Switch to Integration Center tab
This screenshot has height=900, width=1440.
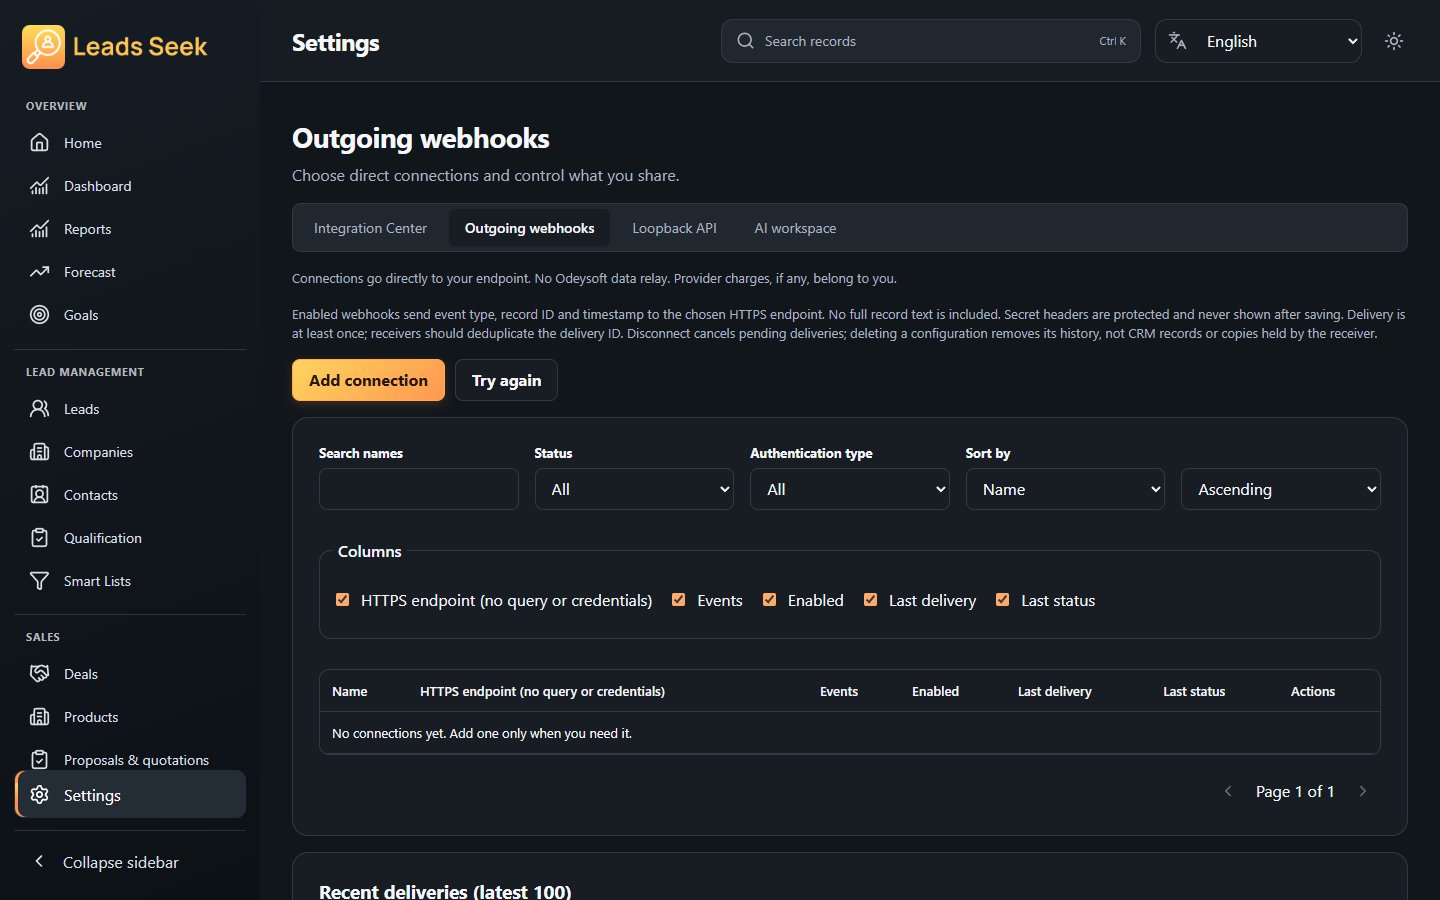tap(370, 228)
